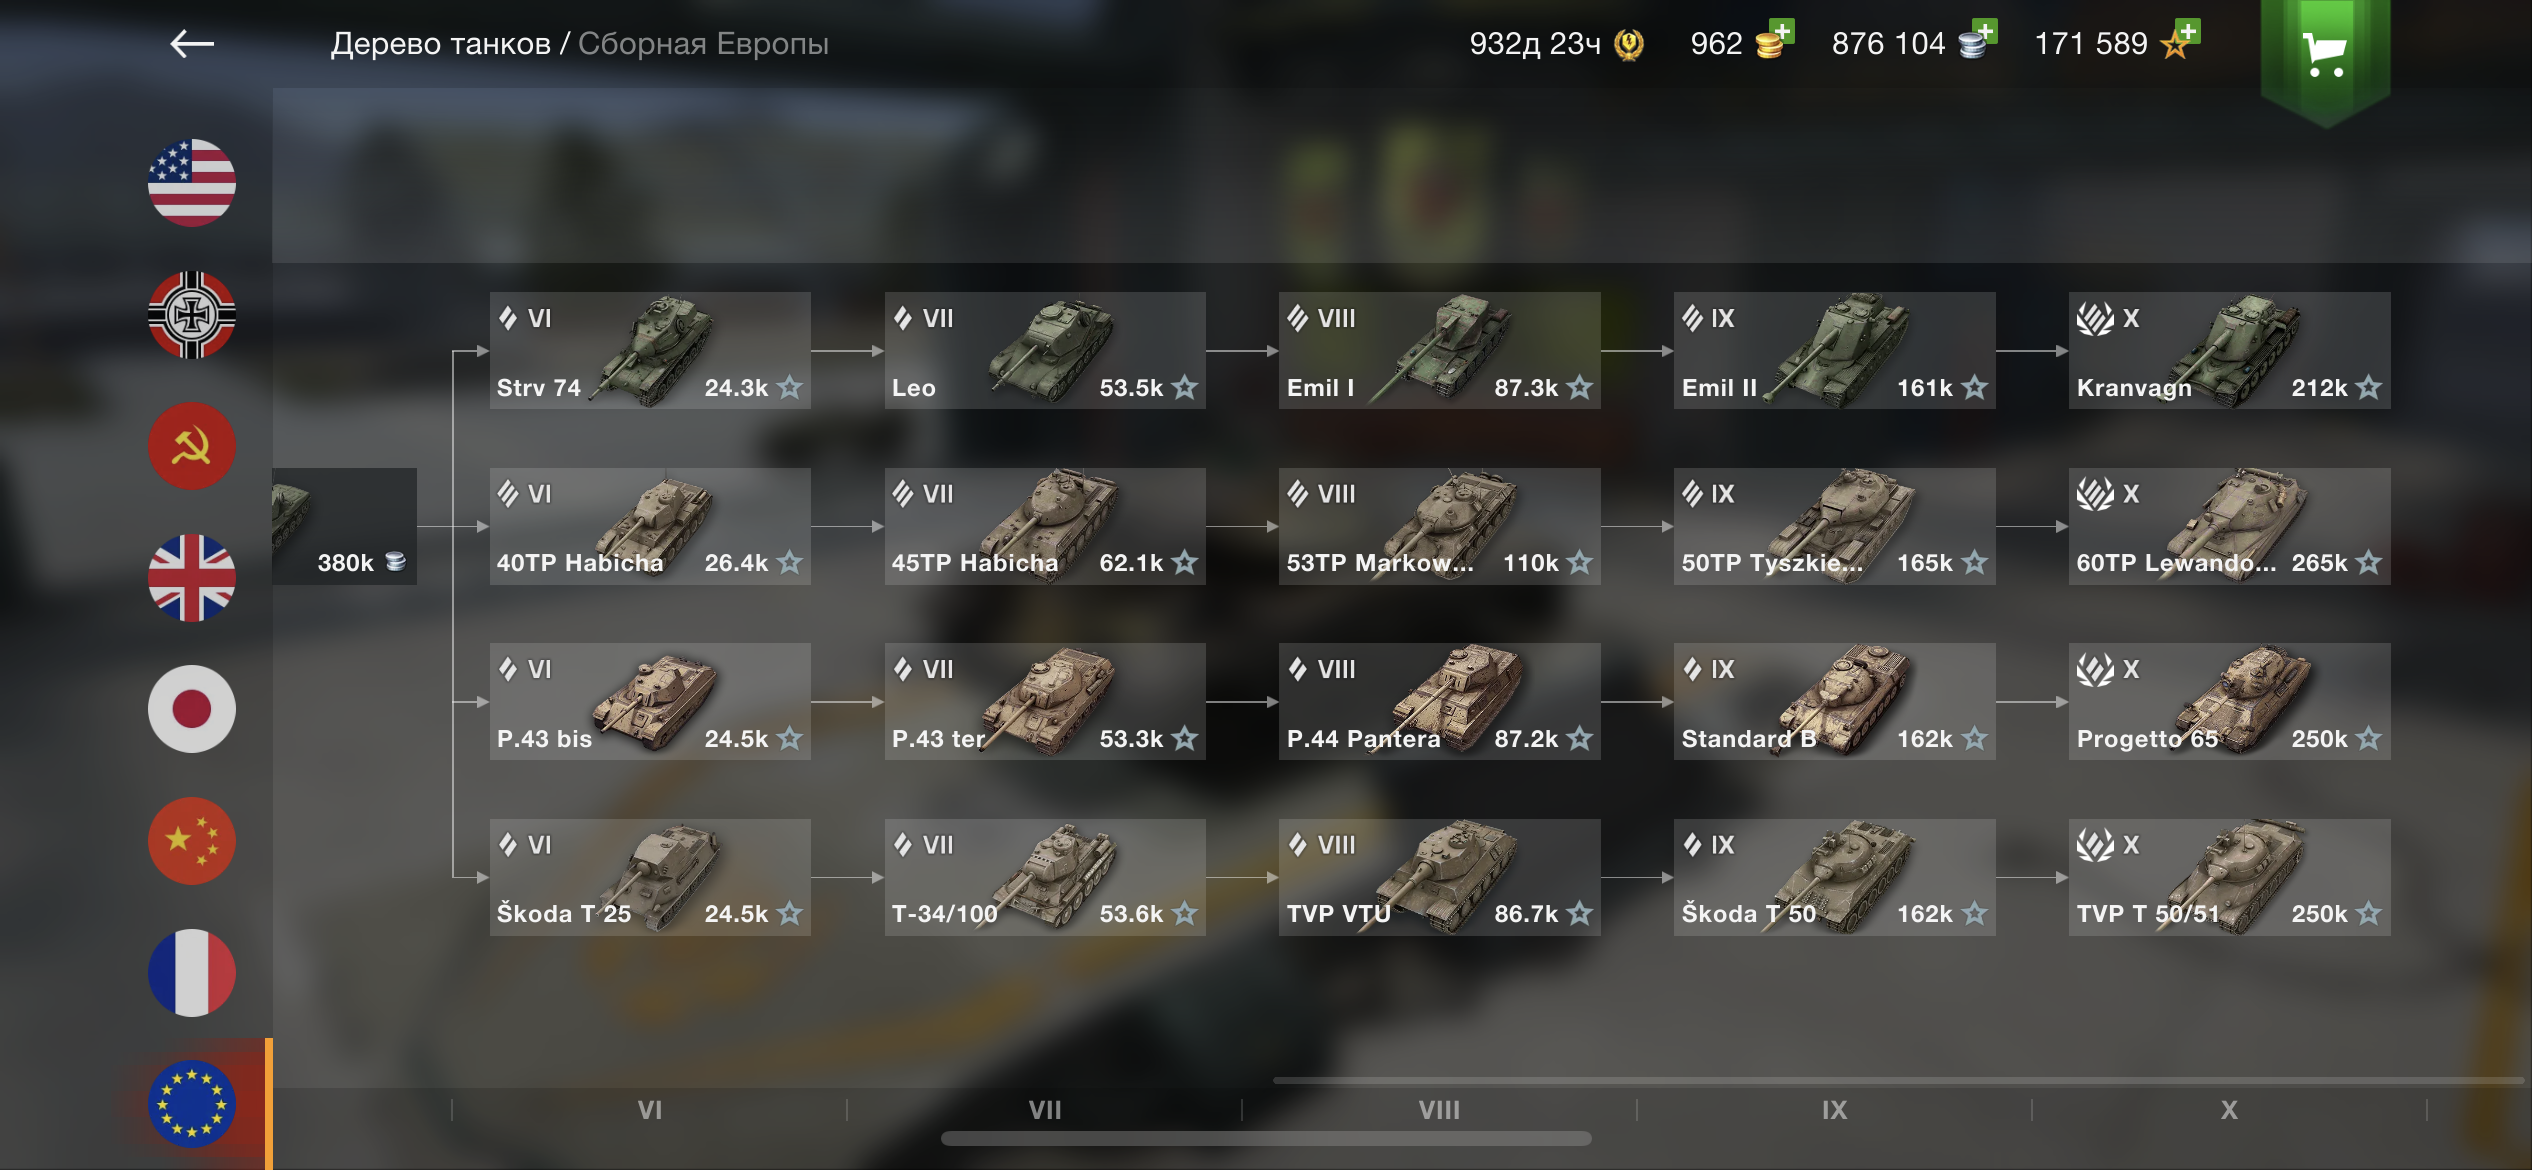
Task: Jump to tier IX on the tier bar
Action: pyautogui.click(x=1834, y=1110)
